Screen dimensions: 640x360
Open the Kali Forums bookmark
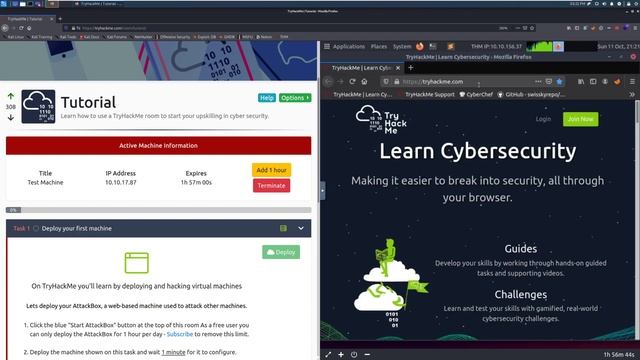tap(115, 37)
